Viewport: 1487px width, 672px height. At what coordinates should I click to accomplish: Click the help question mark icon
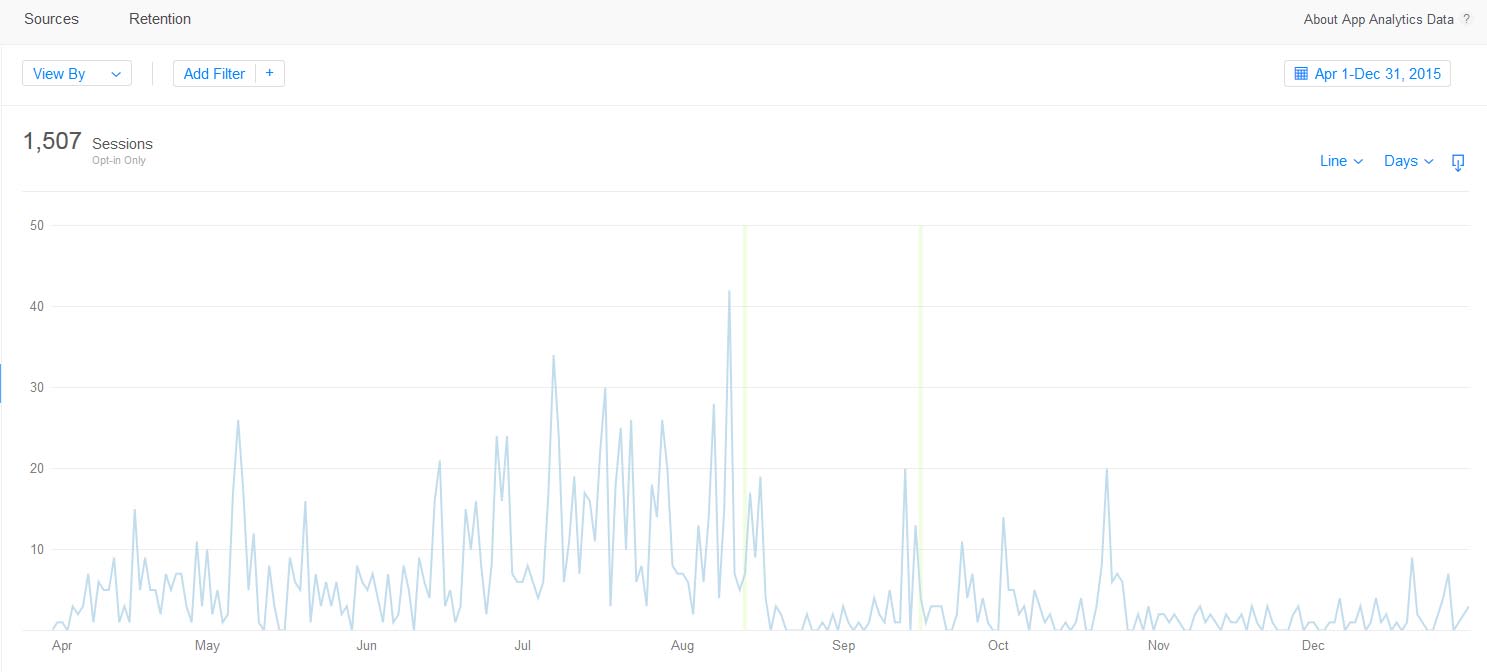(1467, 19)
